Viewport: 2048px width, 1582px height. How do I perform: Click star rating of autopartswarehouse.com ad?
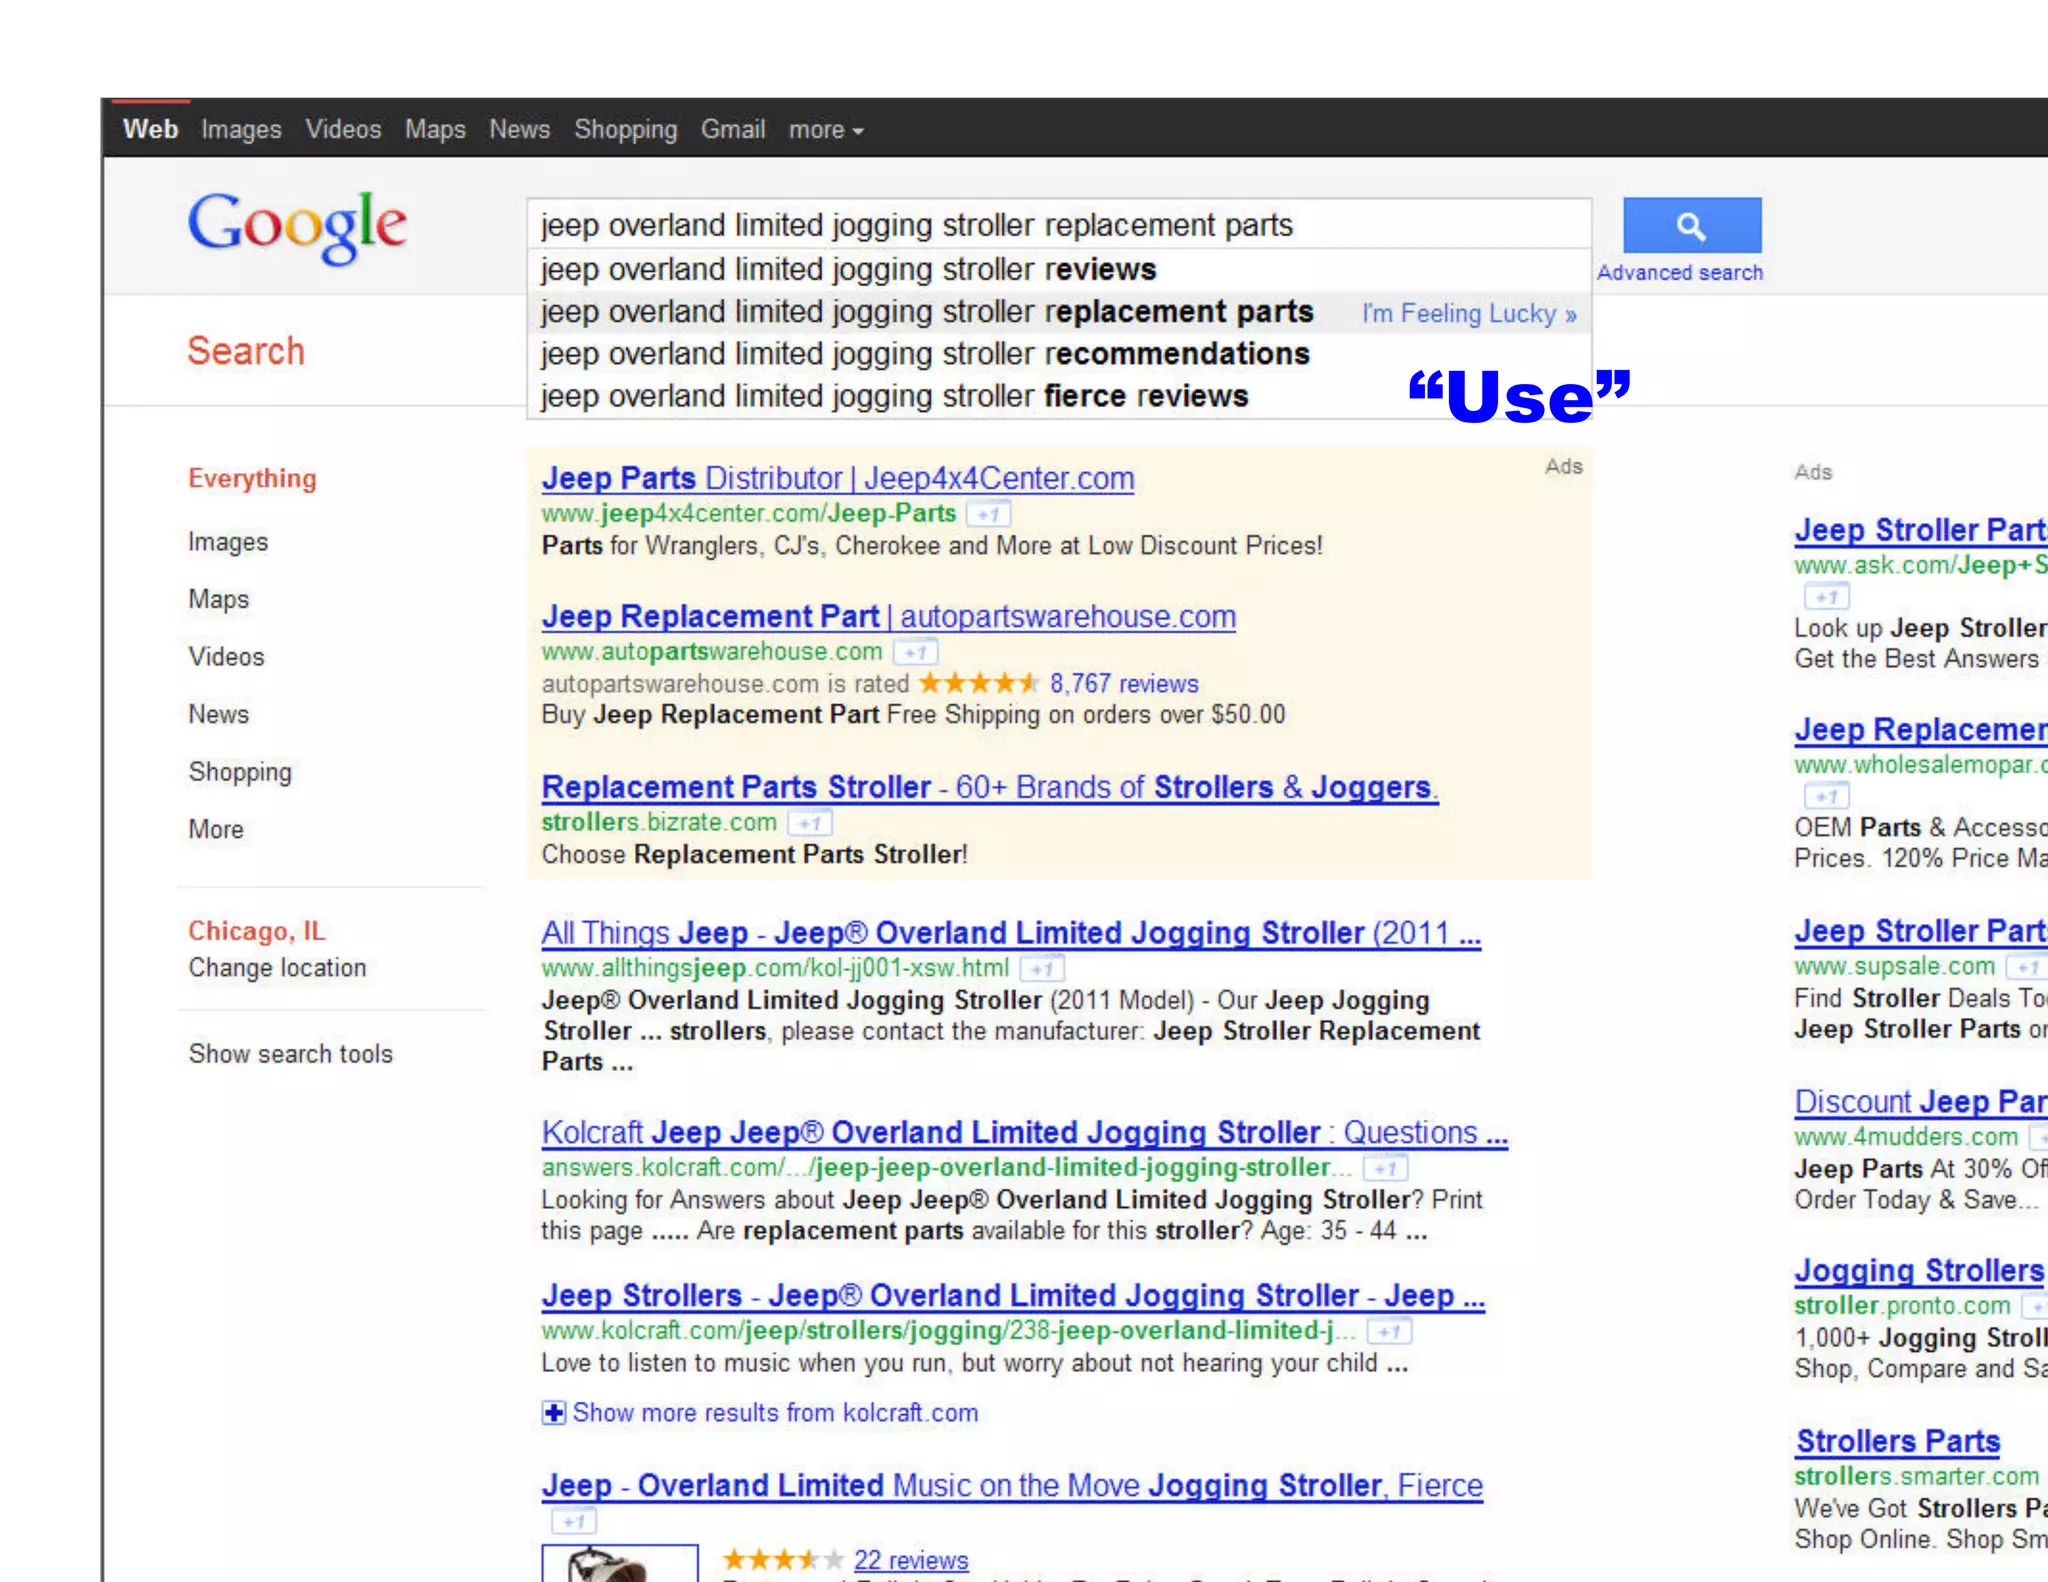[x=978, y=683]
